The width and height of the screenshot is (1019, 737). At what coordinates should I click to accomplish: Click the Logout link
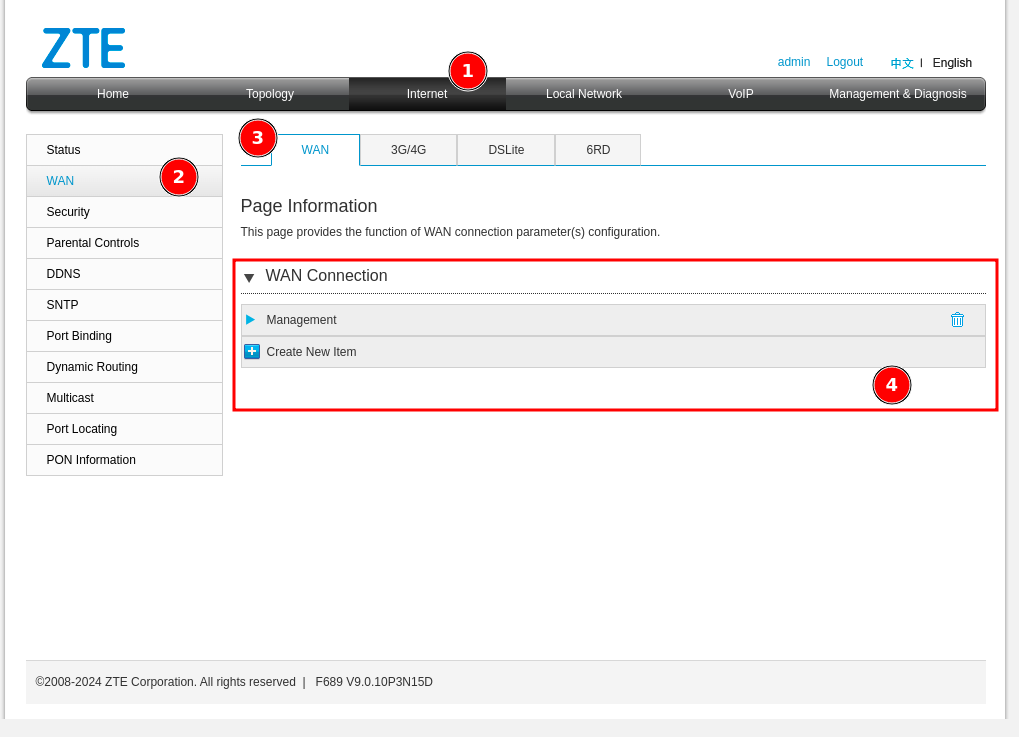click(844, 62)
